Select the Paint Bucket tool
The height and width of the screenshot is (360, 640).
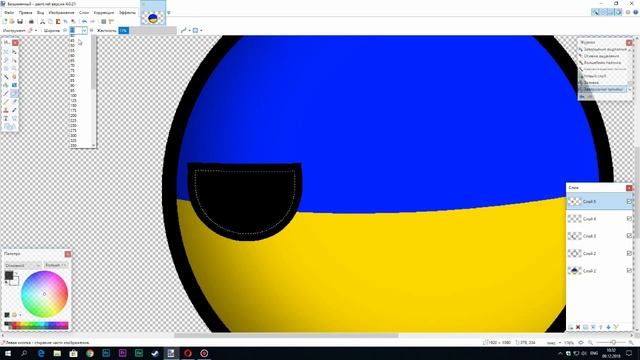[6, 85]
